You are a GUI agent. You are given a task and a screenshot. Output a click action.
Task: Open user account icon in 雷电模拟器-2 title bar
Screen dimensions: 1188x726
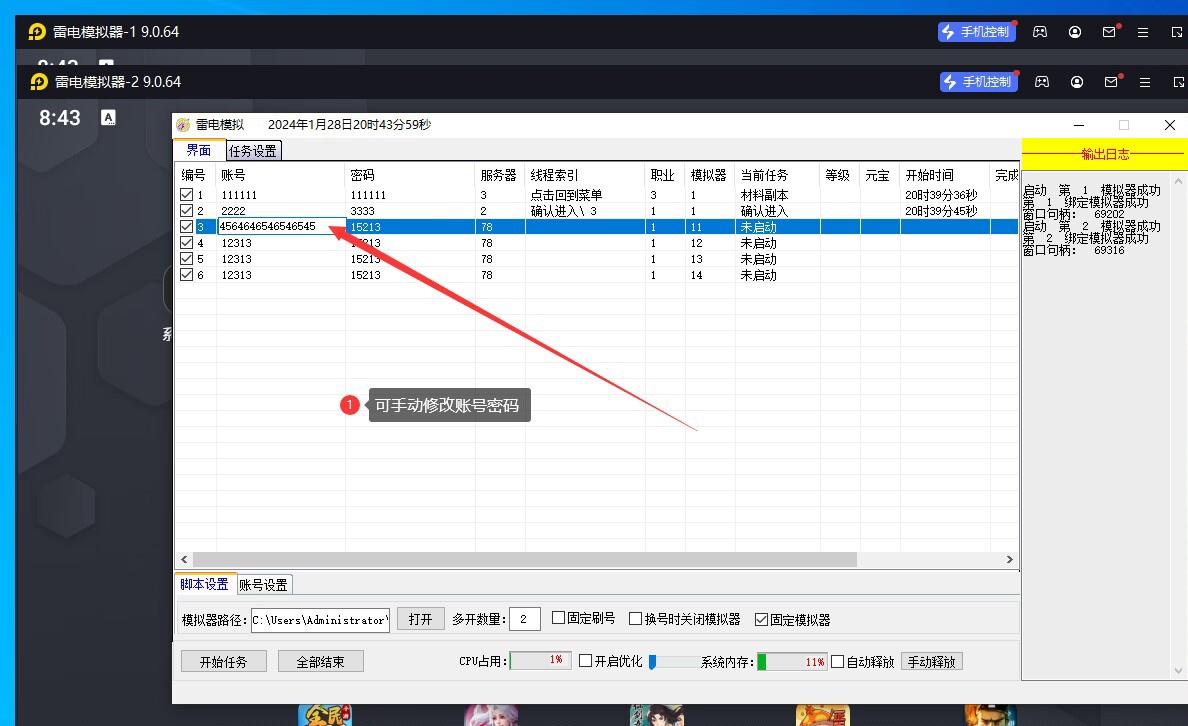[x=1077, y=82]
